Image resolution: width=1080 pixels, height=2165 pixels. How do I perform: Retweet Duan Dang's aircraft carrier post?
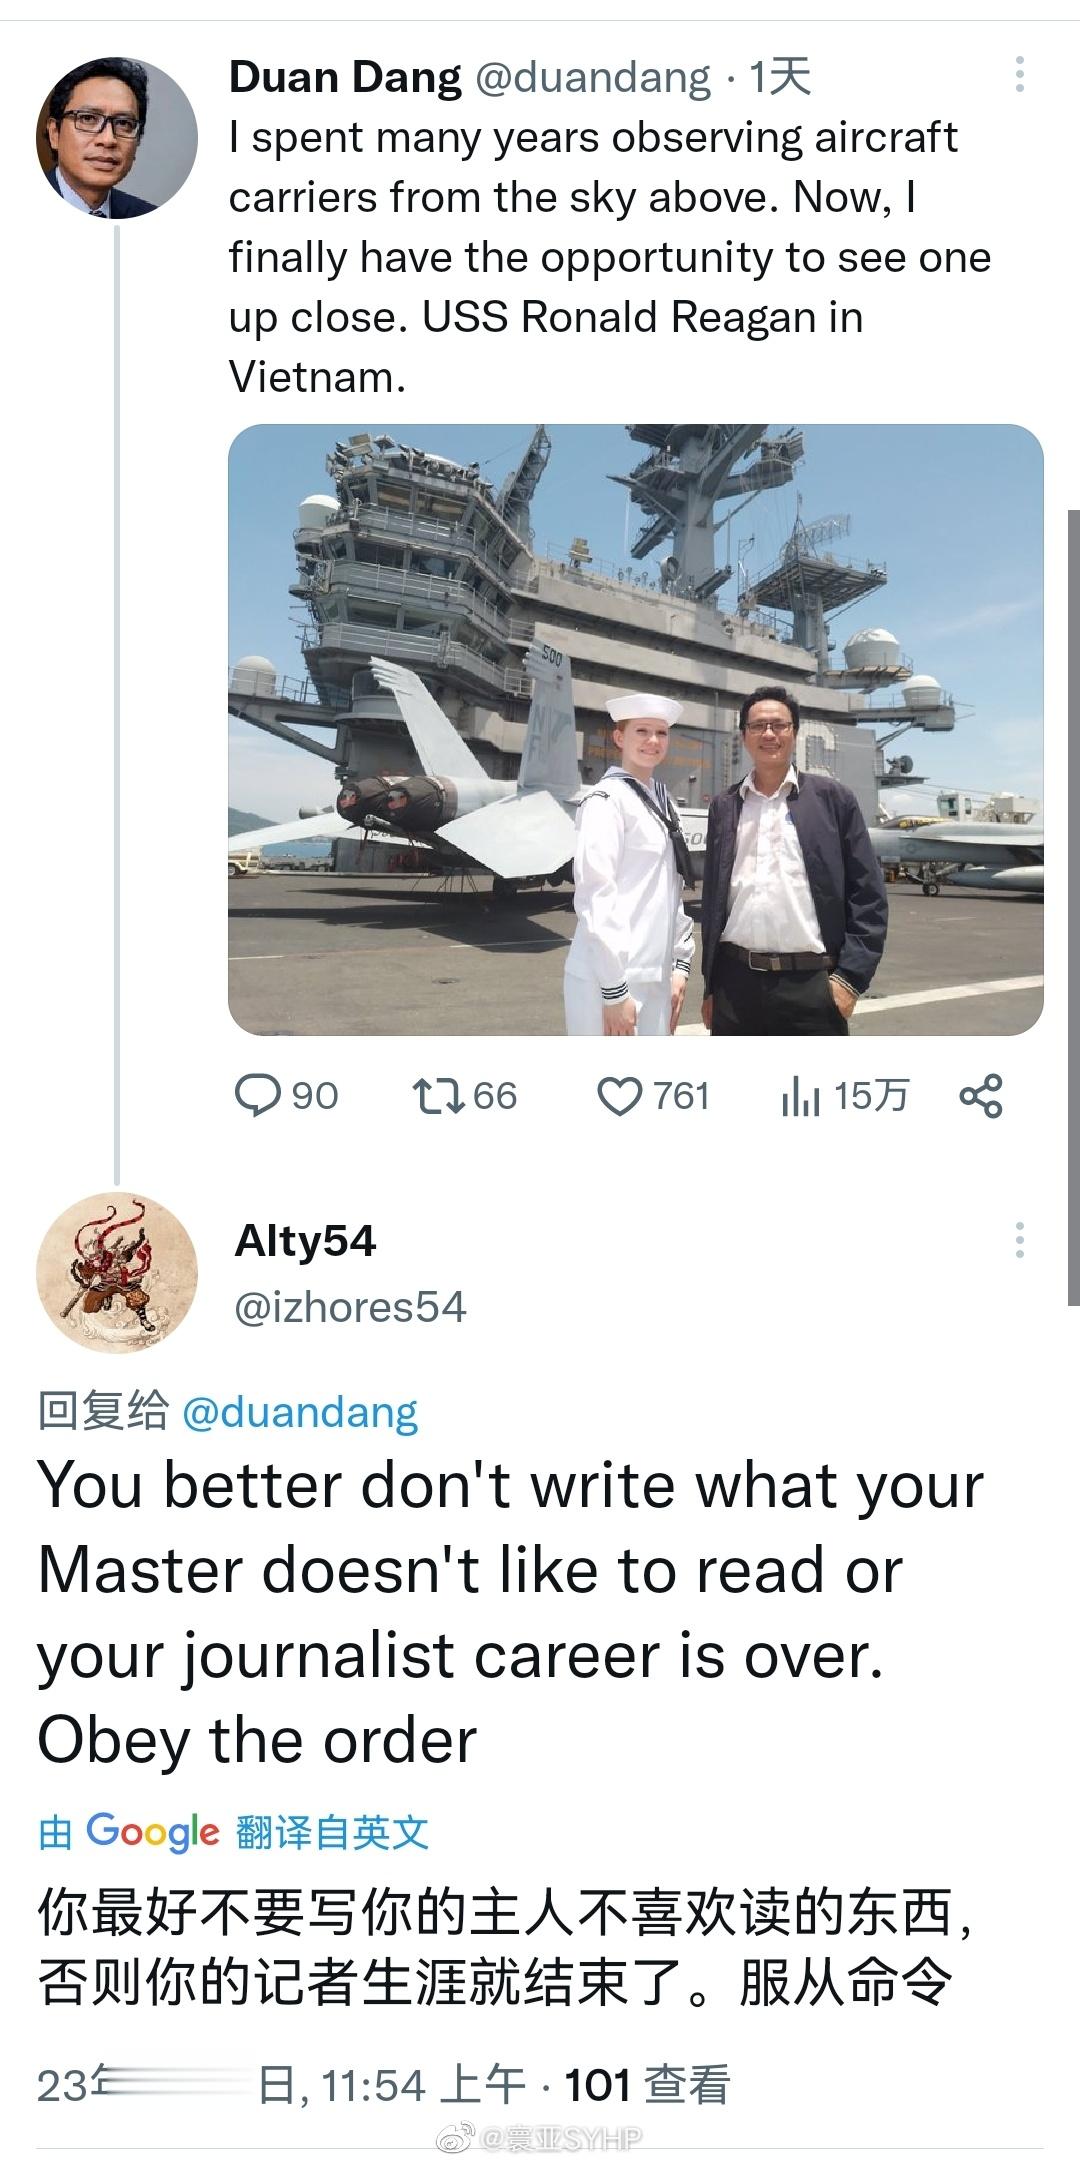(x=465, y=1096)
